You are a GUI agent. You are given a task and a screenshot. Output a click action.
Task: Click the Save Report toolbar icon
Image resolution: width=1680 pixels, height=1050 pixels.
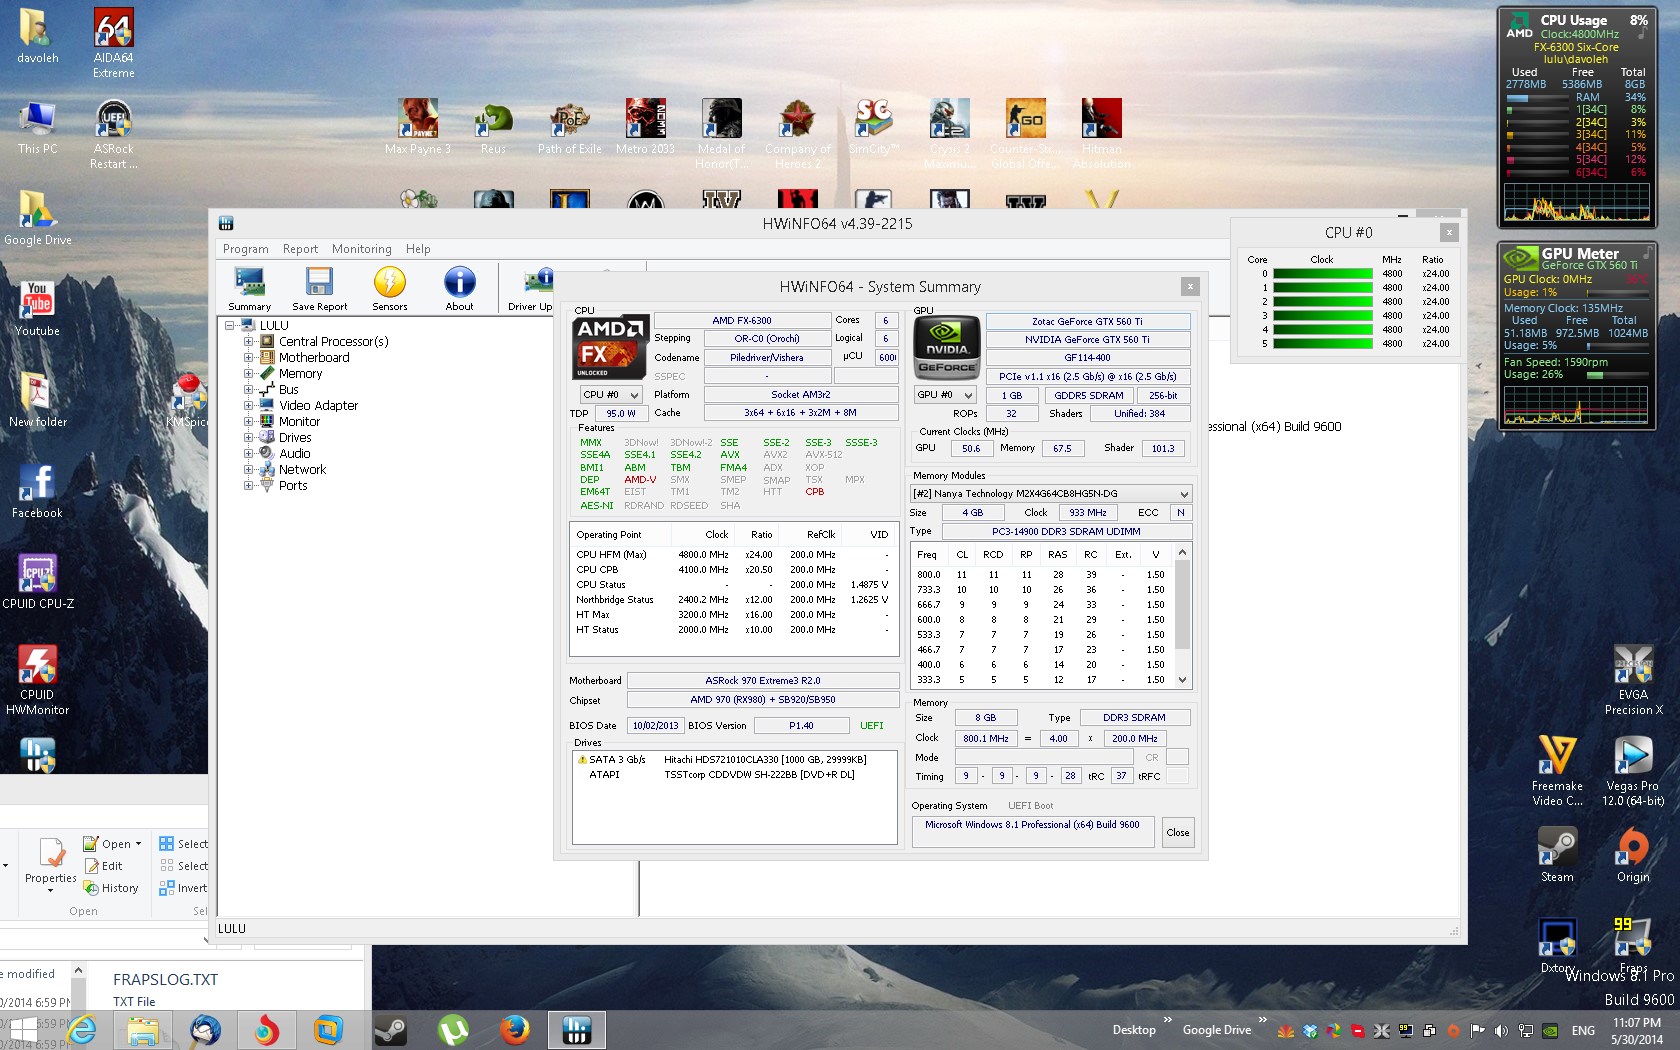[319, 290]
